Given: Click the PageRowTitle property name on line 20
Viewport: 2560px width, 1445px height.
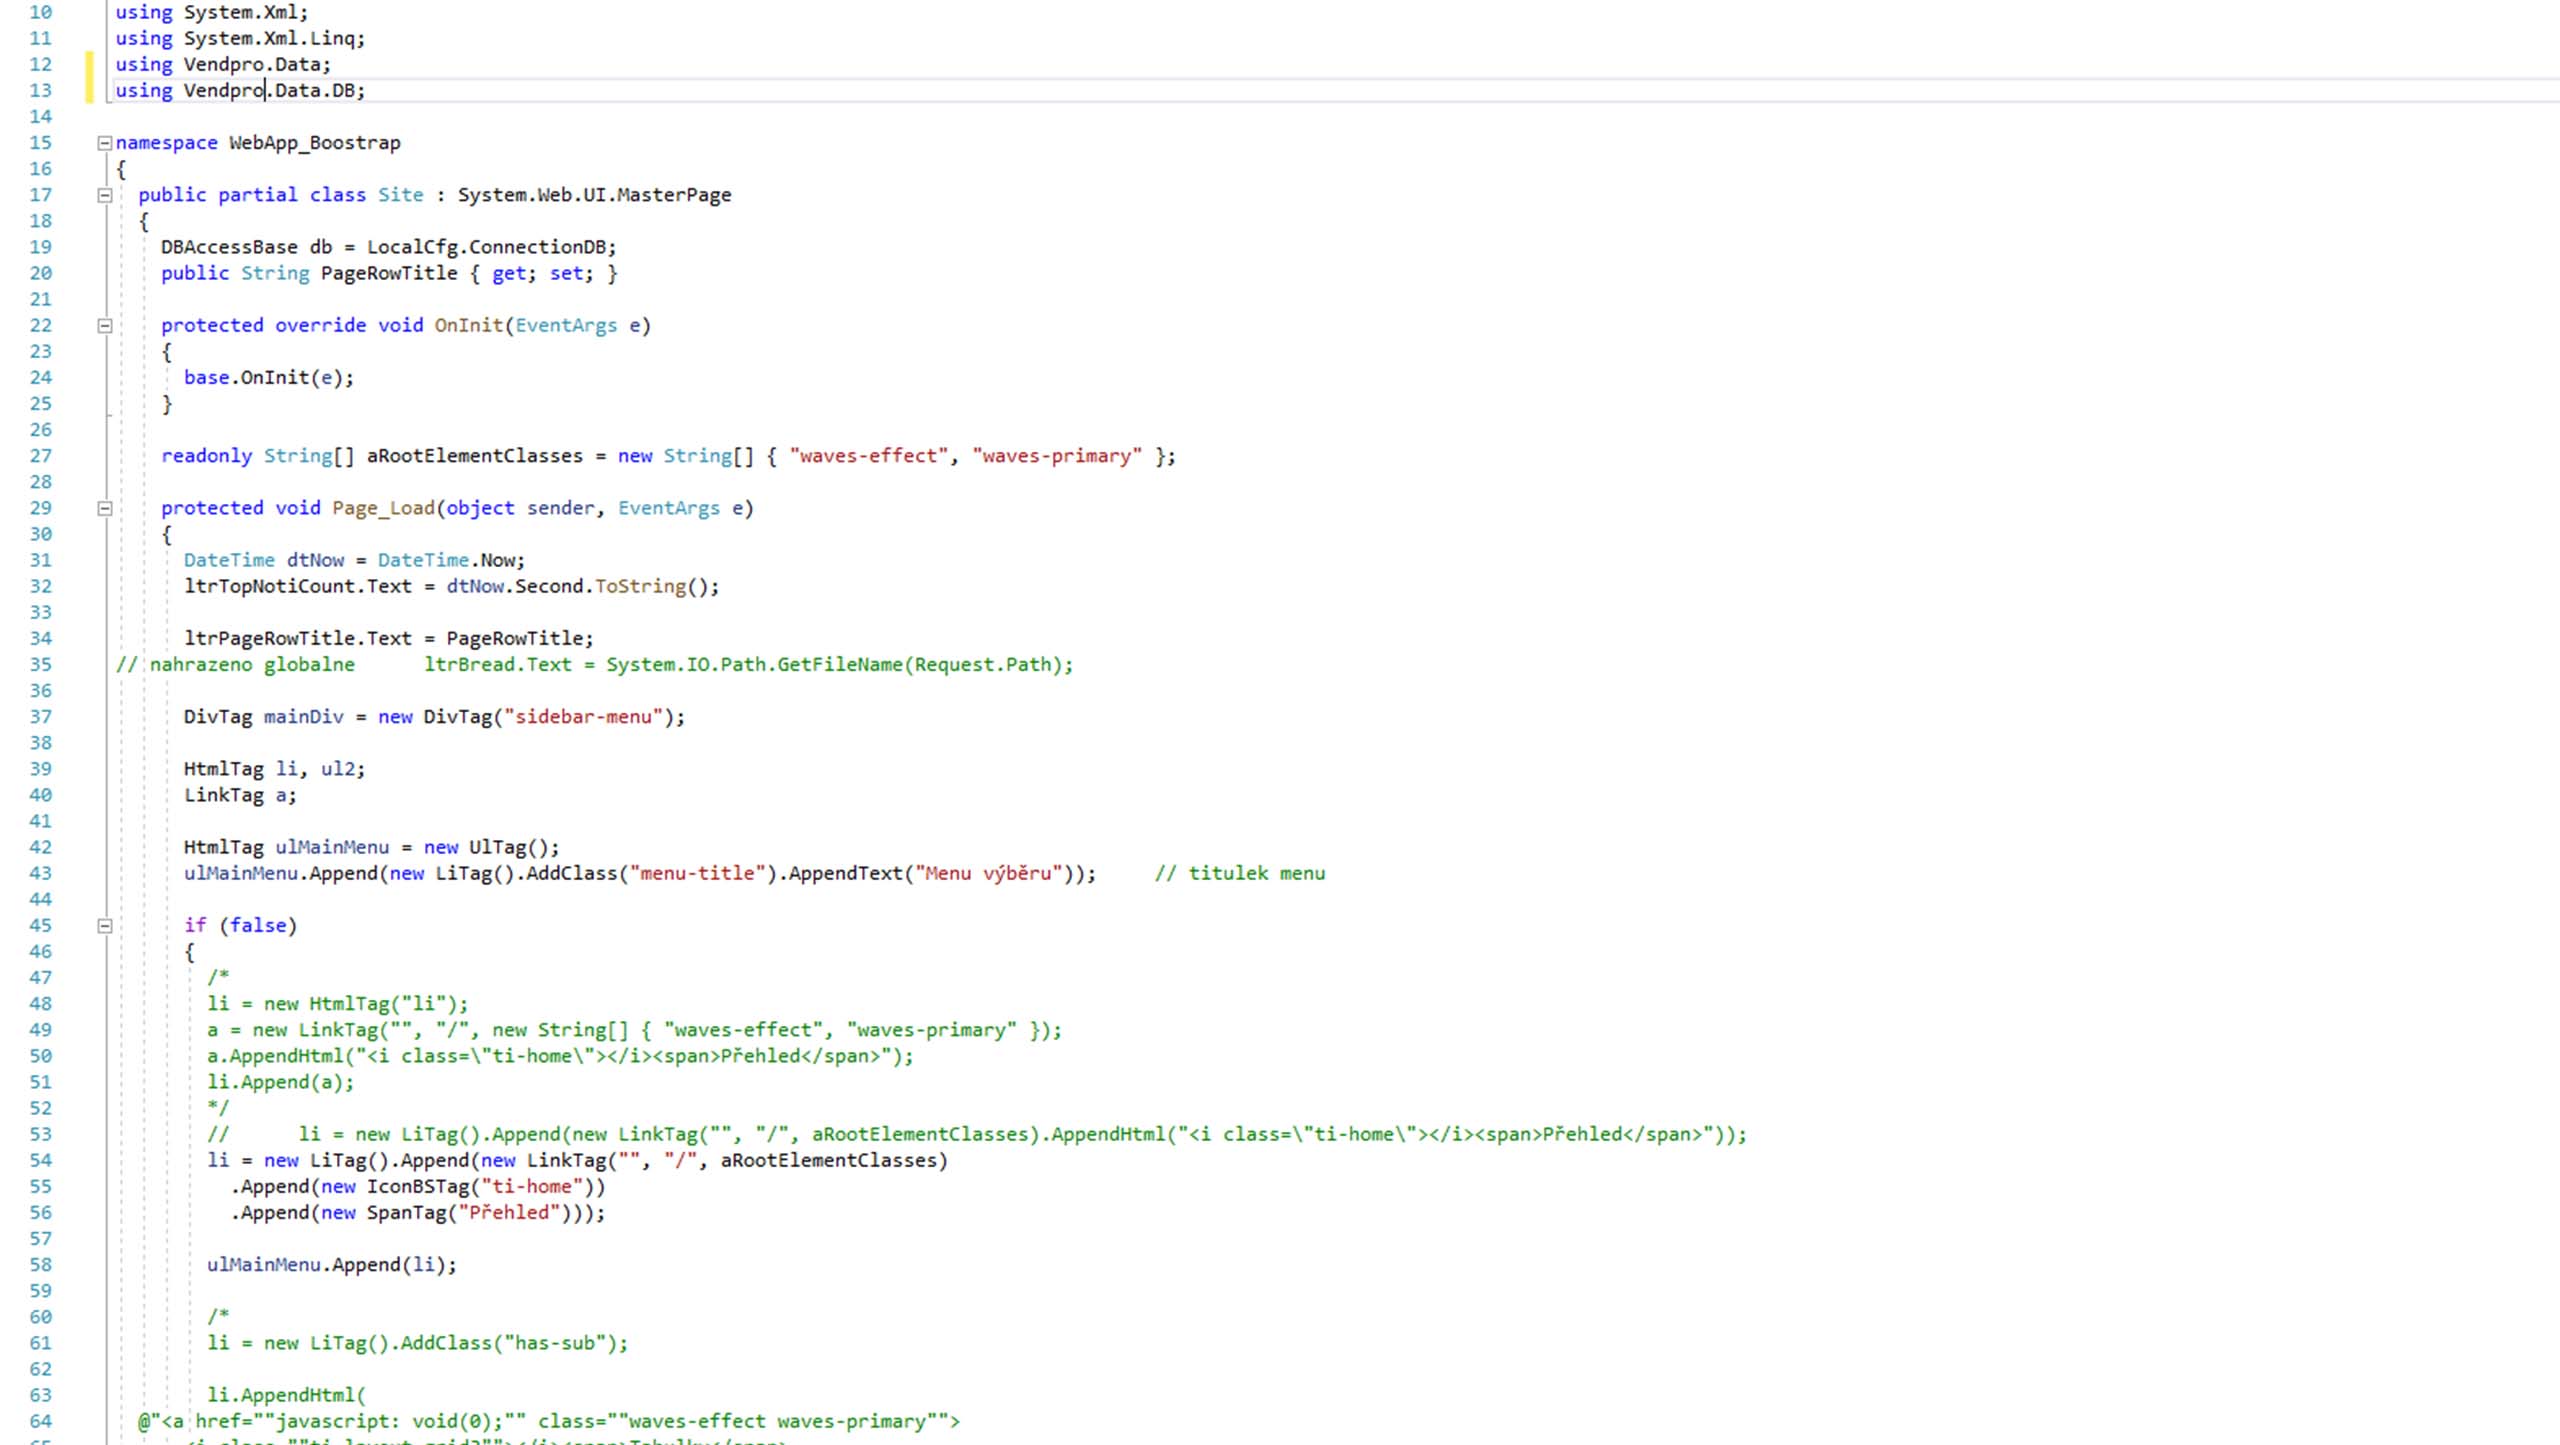Looking at the screenshot, I should pos(388,273).
